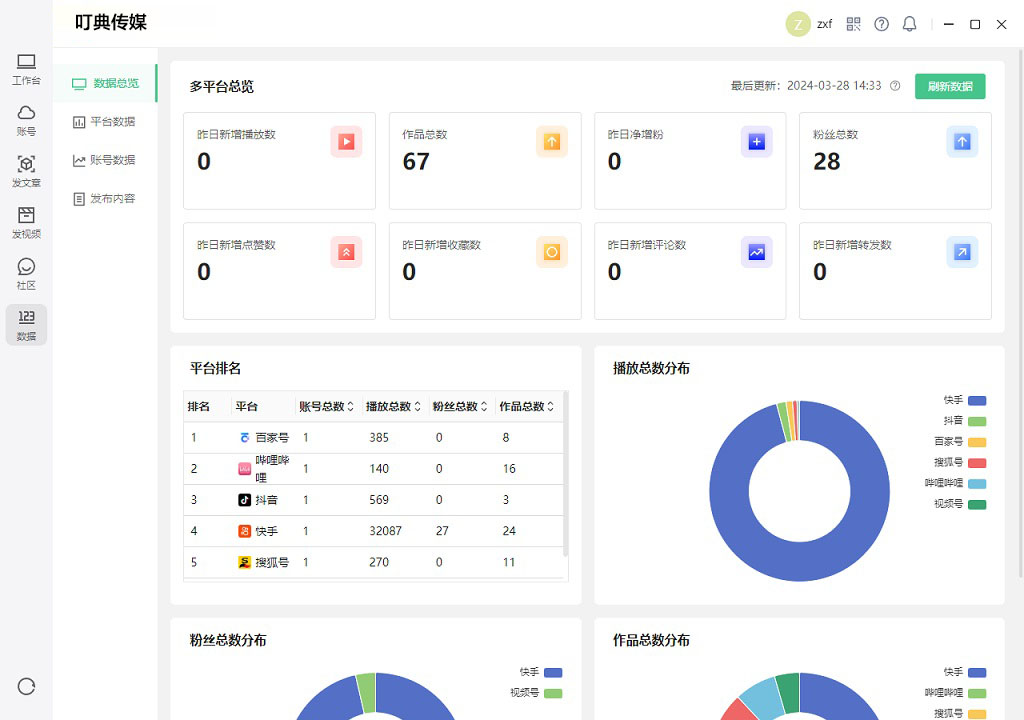Open the 发布内容 published content menu item
Viewport: 1024px width, 720px height.
(x=104, y=199)
